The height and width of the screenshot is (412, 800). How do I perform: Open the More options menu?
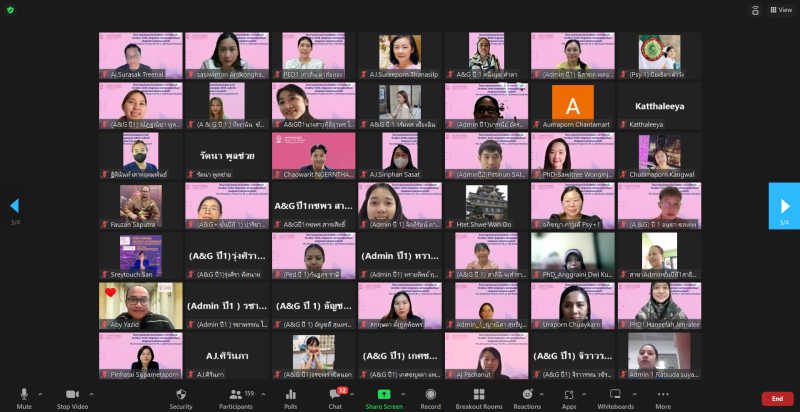[663, 397]
